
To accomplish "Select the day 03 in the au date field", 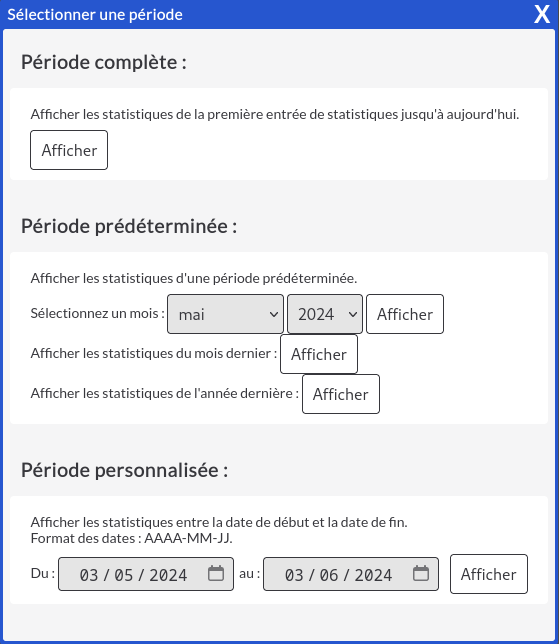I will [294, 575].
